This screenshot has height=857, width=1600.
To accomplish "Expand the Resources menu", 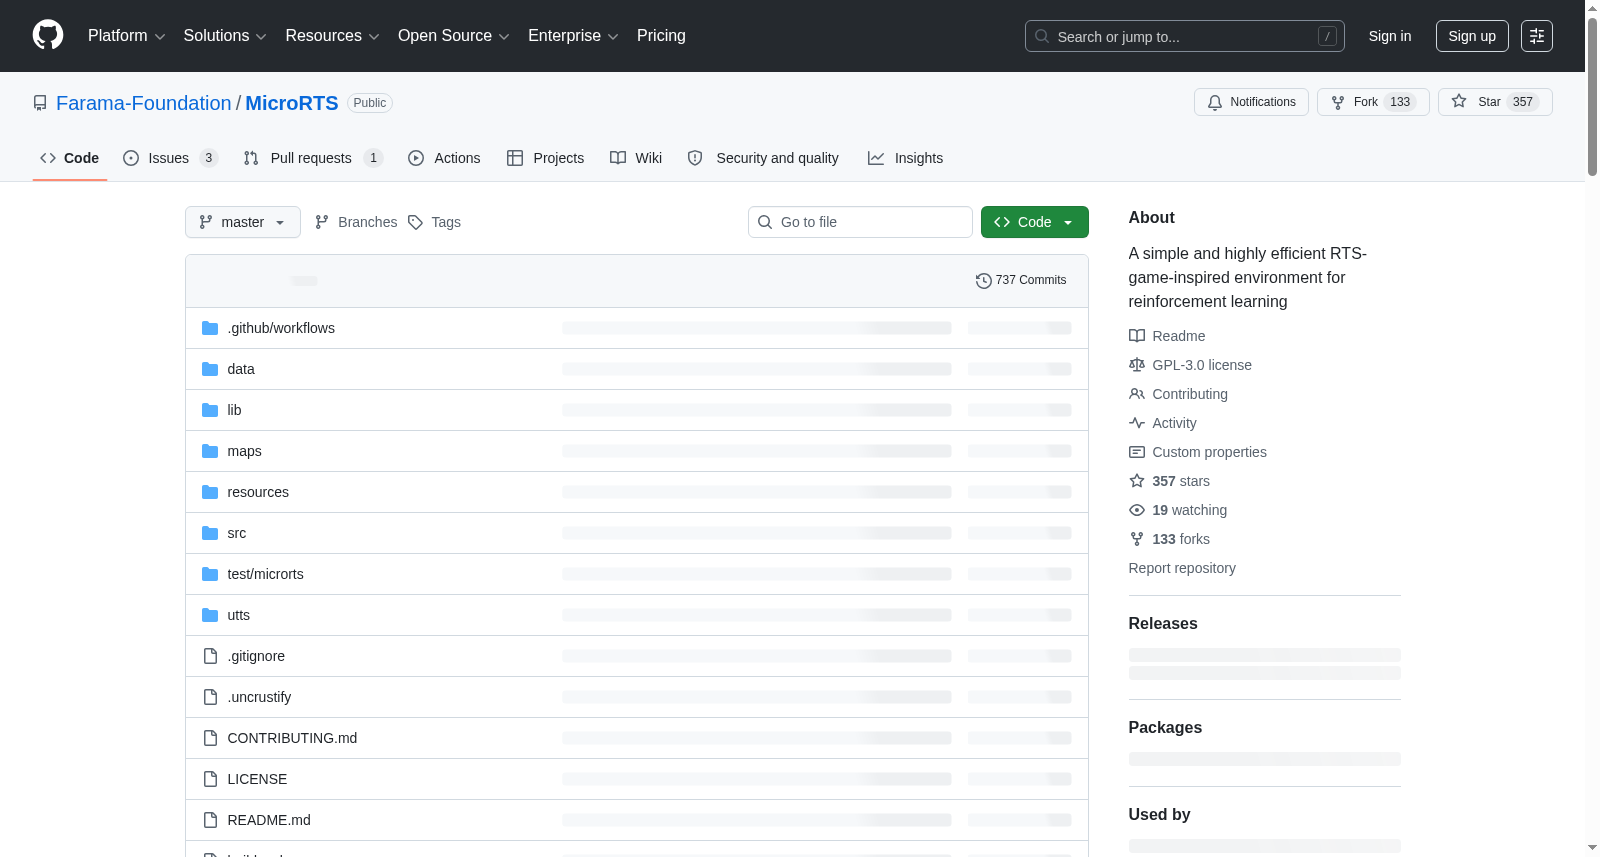I will pos(332,36).
